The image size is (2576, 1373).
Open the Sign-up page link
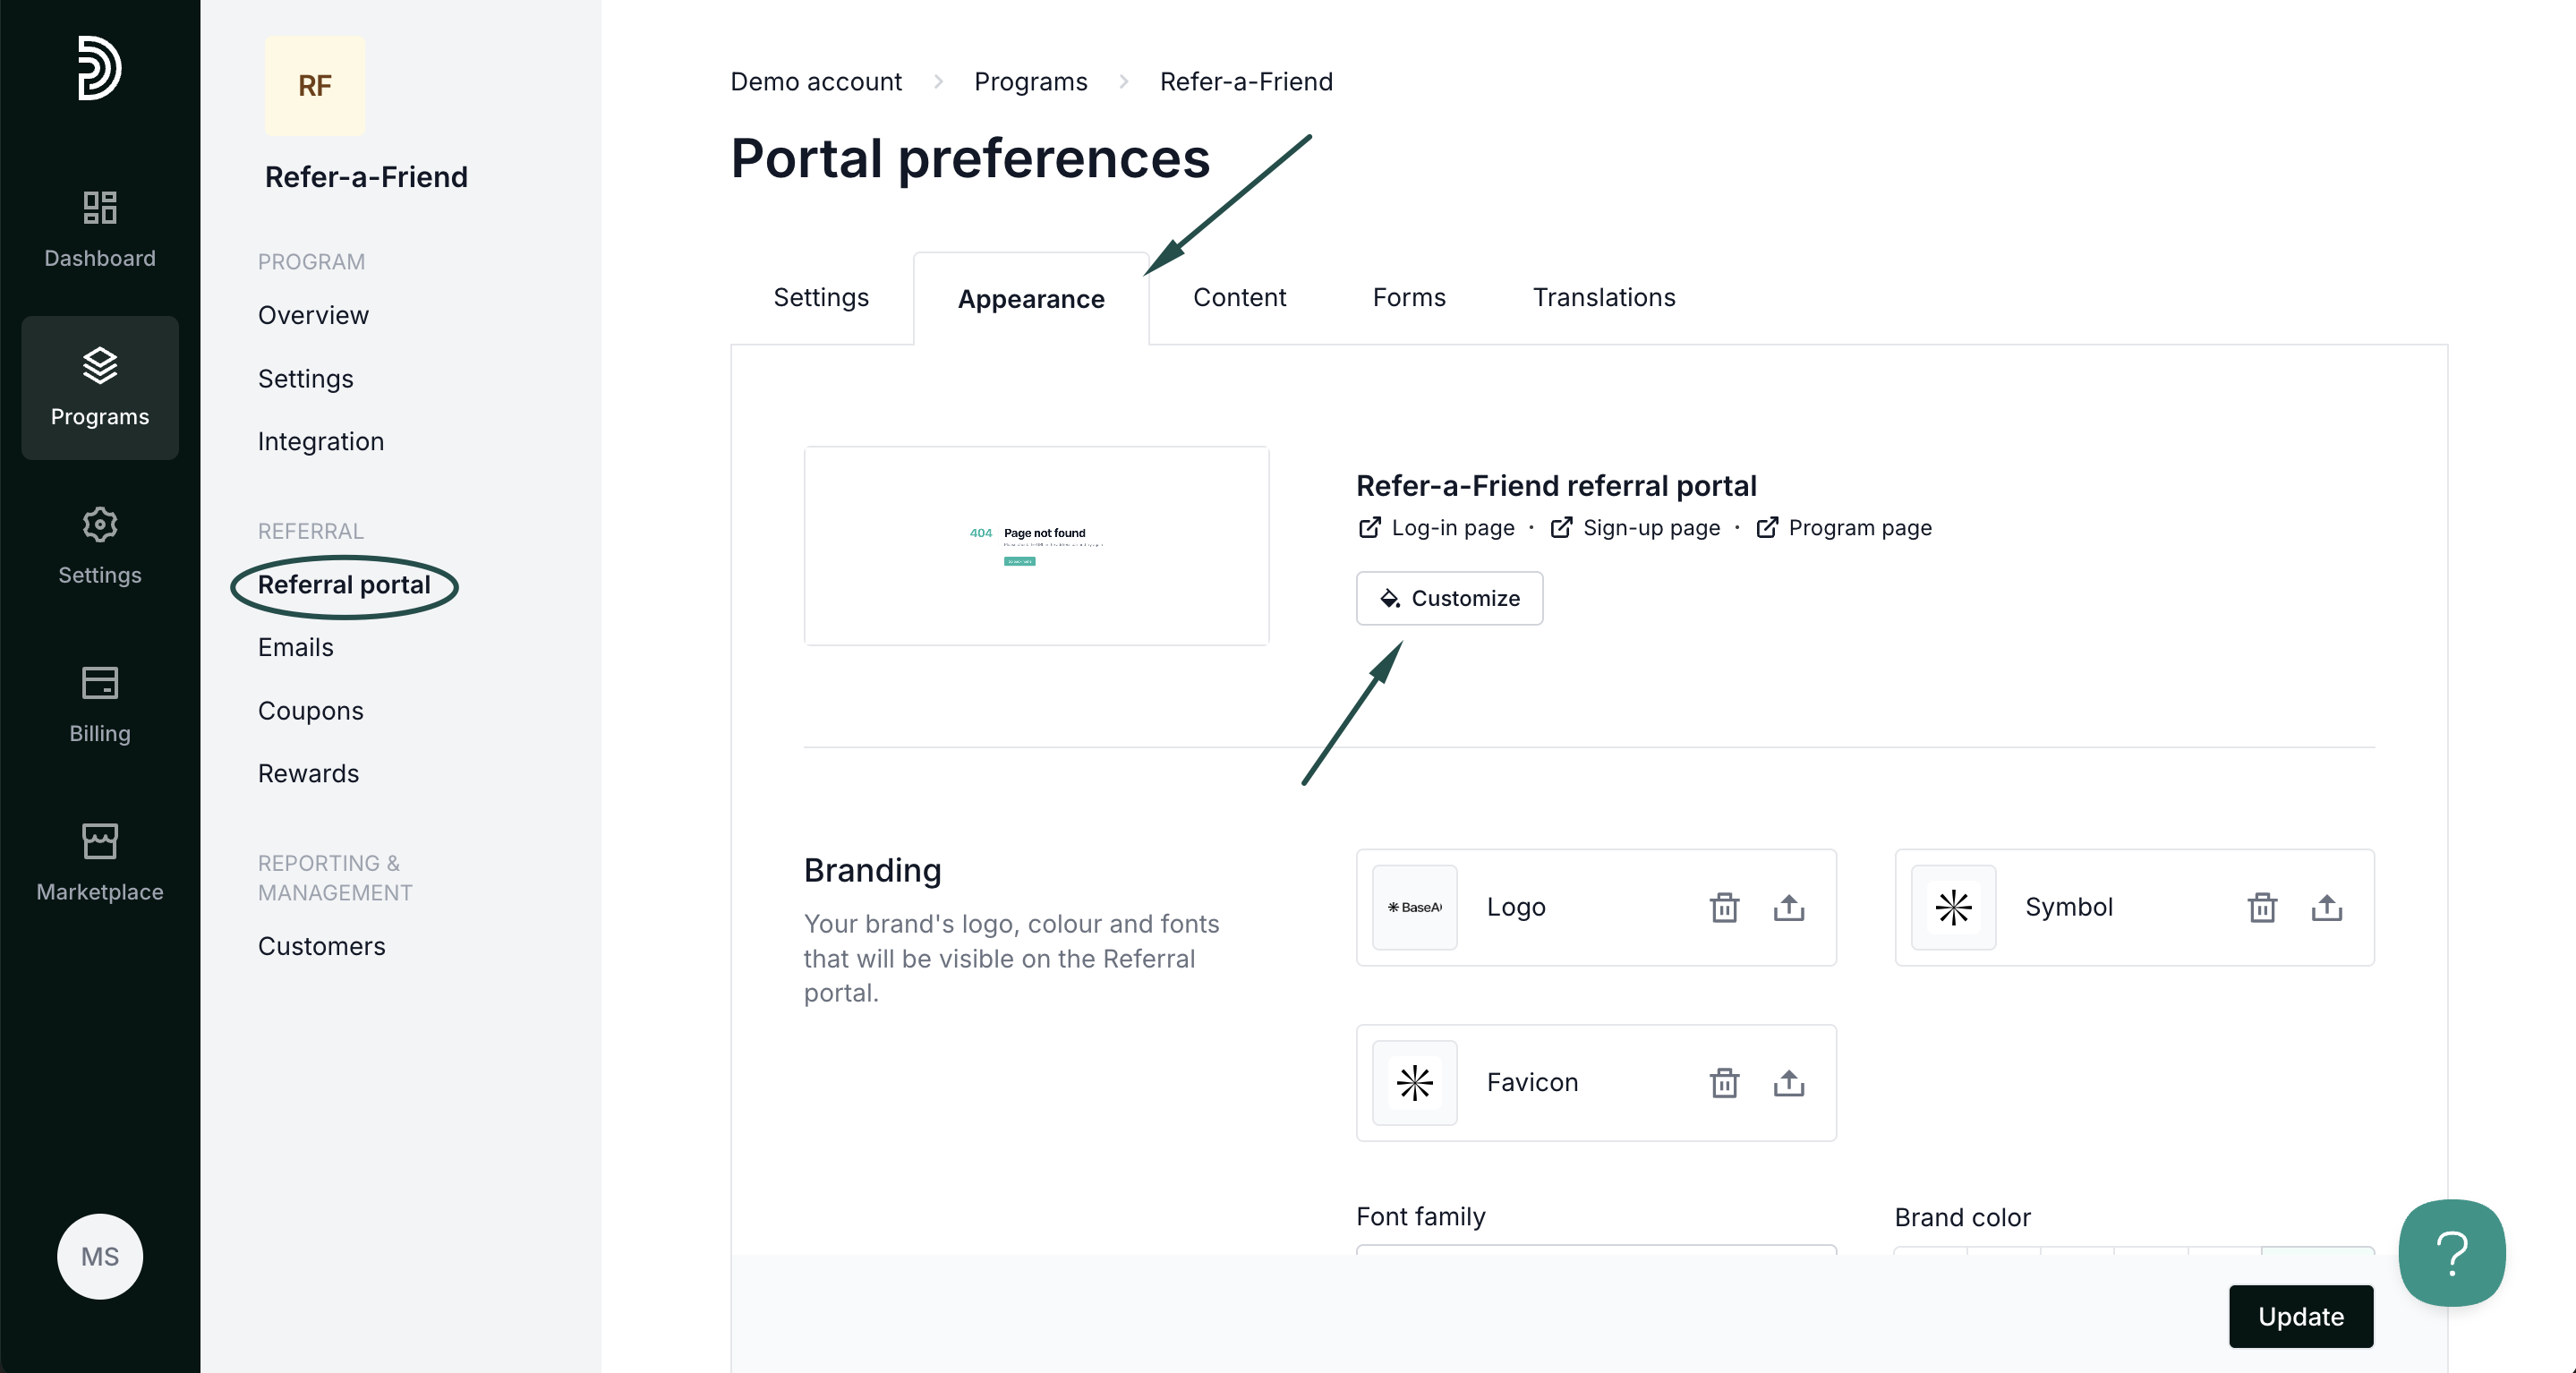[x=1635, y=527]
